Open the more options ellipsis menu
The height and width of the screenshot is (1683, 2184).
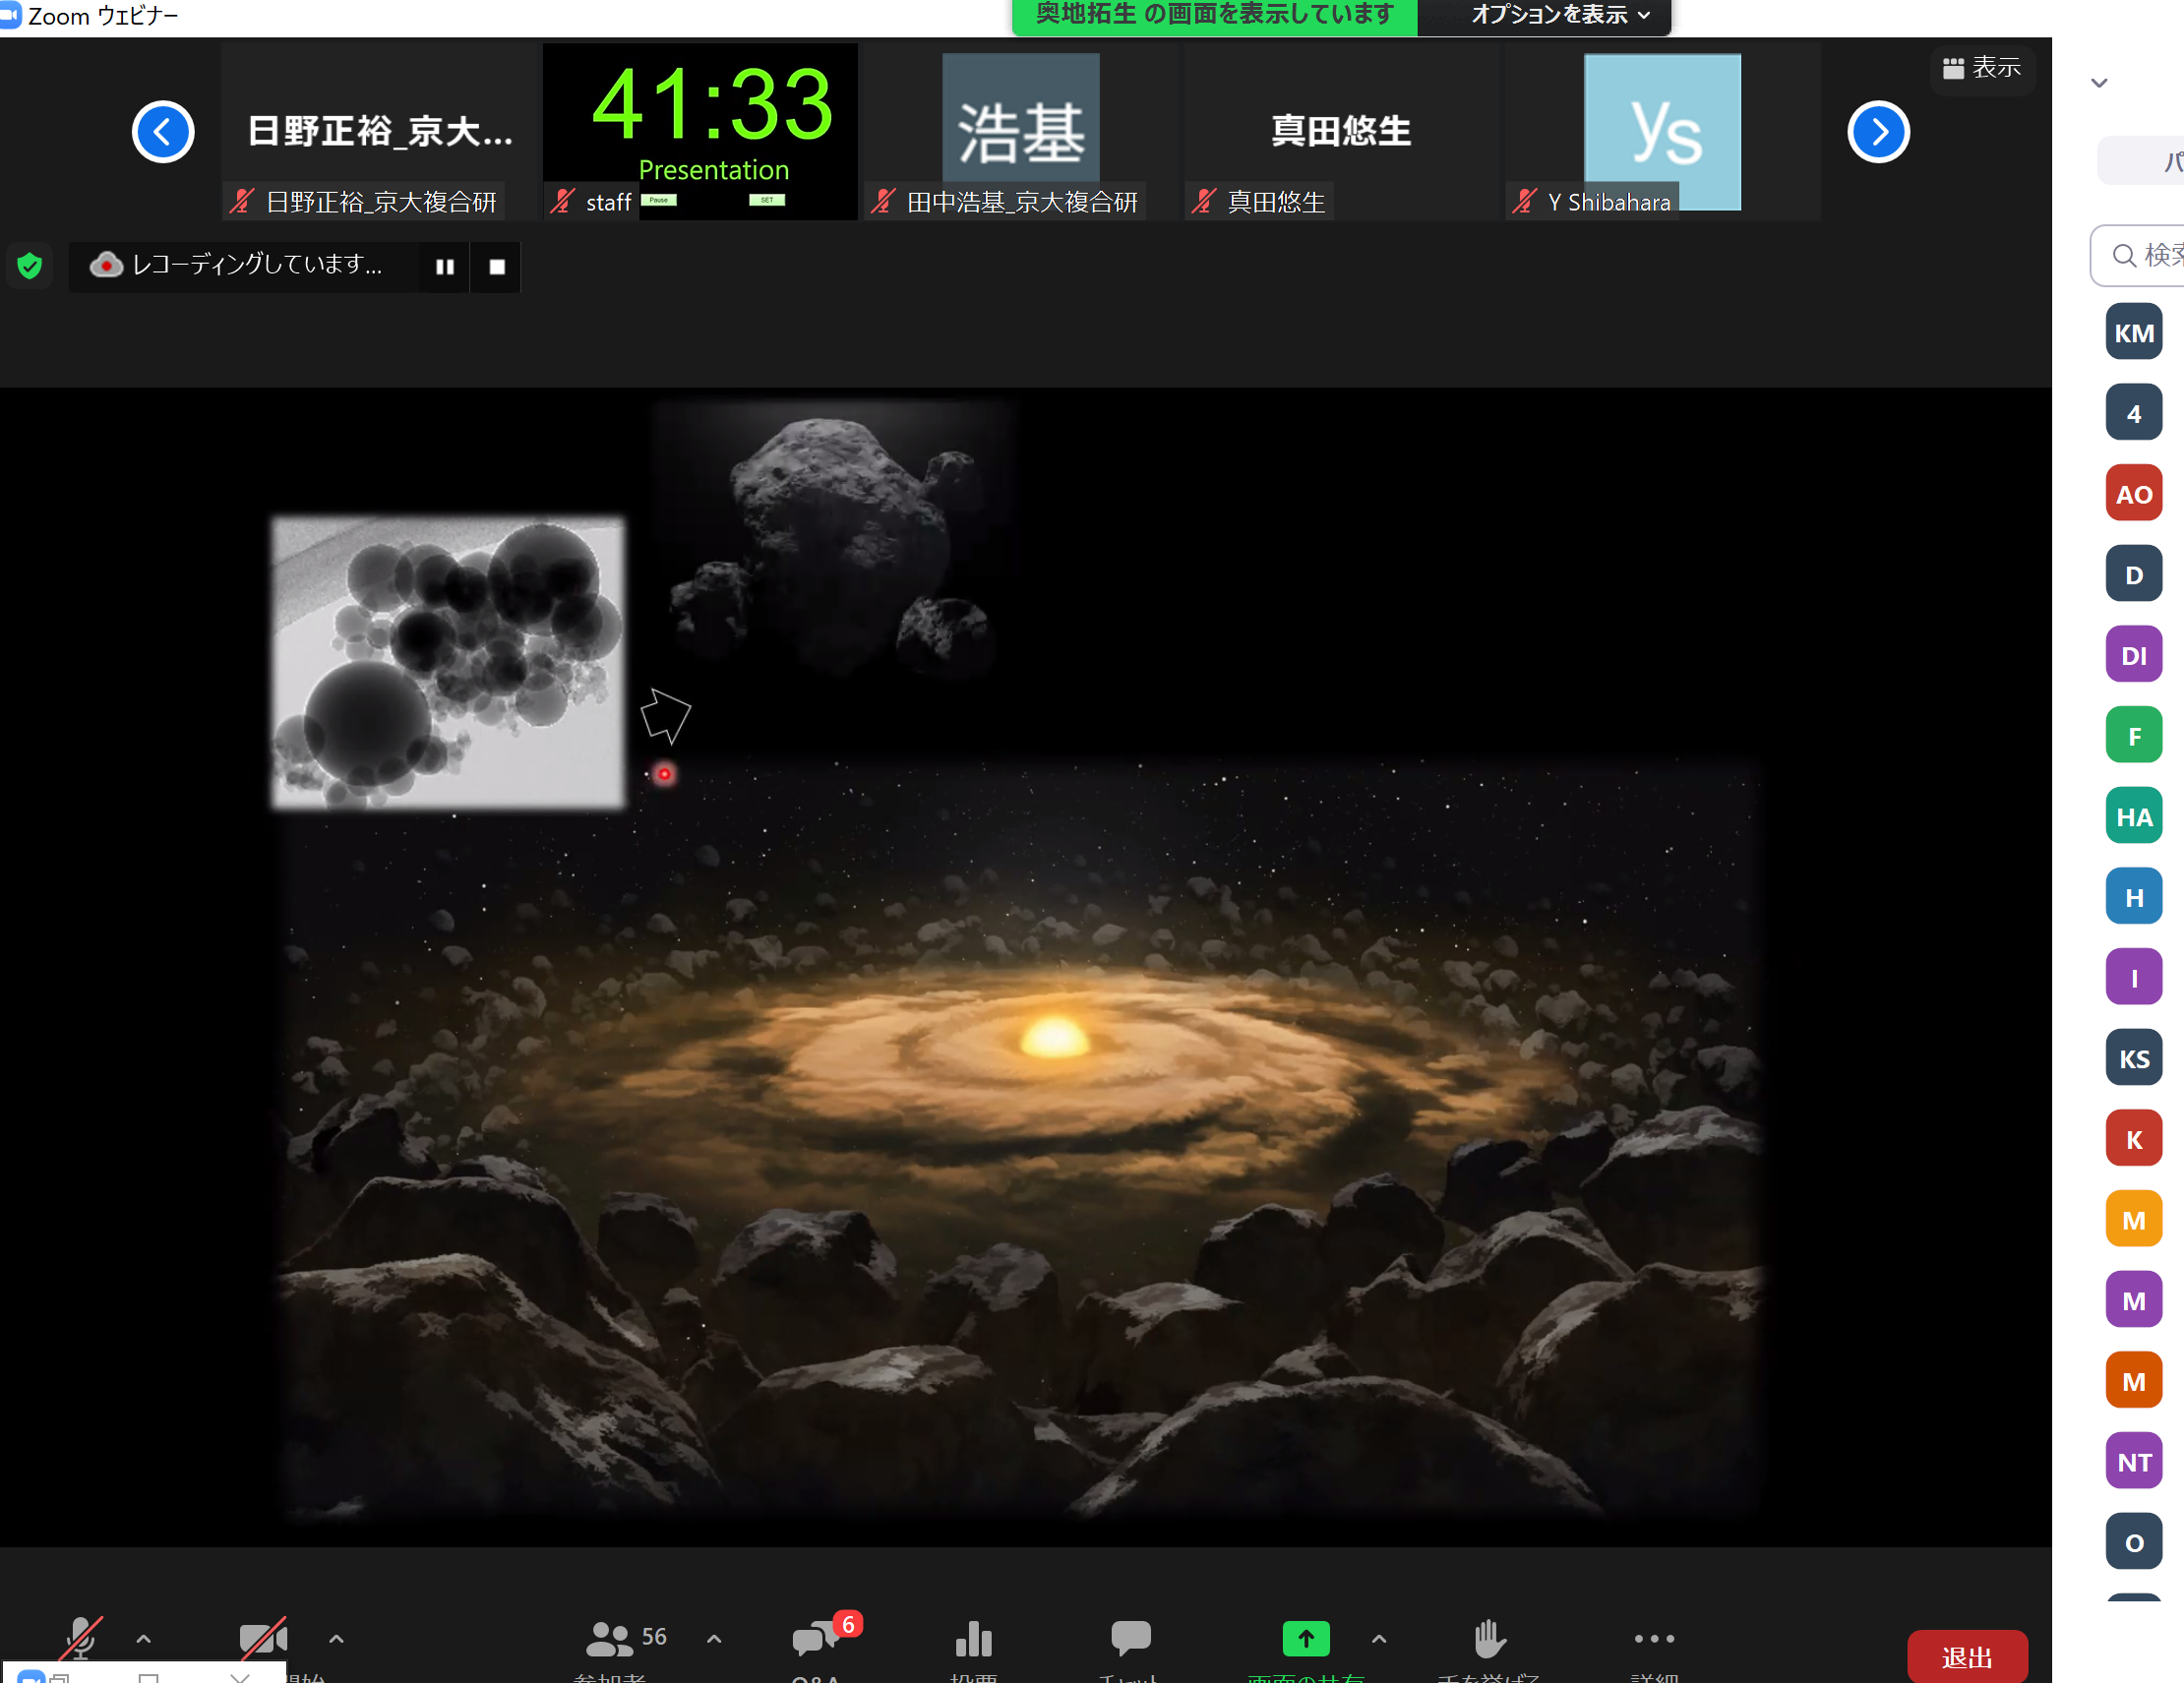coord(1654,1638)
